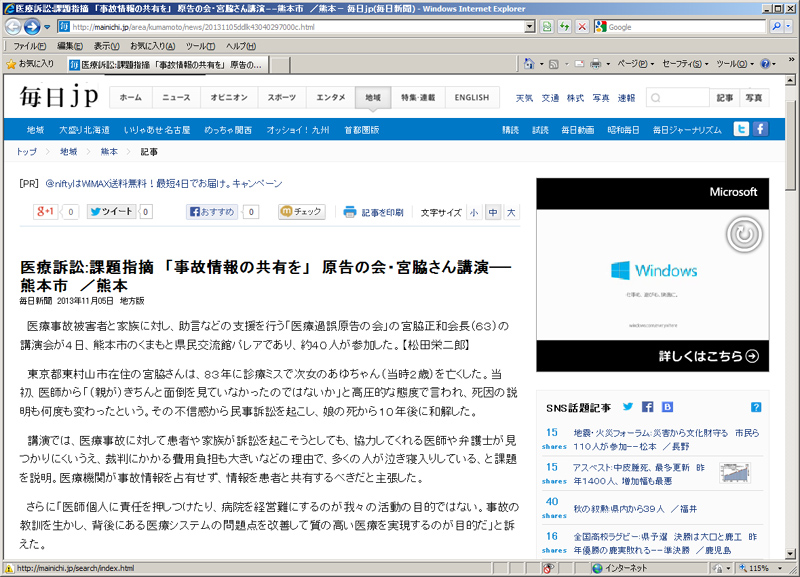Select the ENGLISH navigation tab
The image size is (800, 577).
click(x=472, y=97)
